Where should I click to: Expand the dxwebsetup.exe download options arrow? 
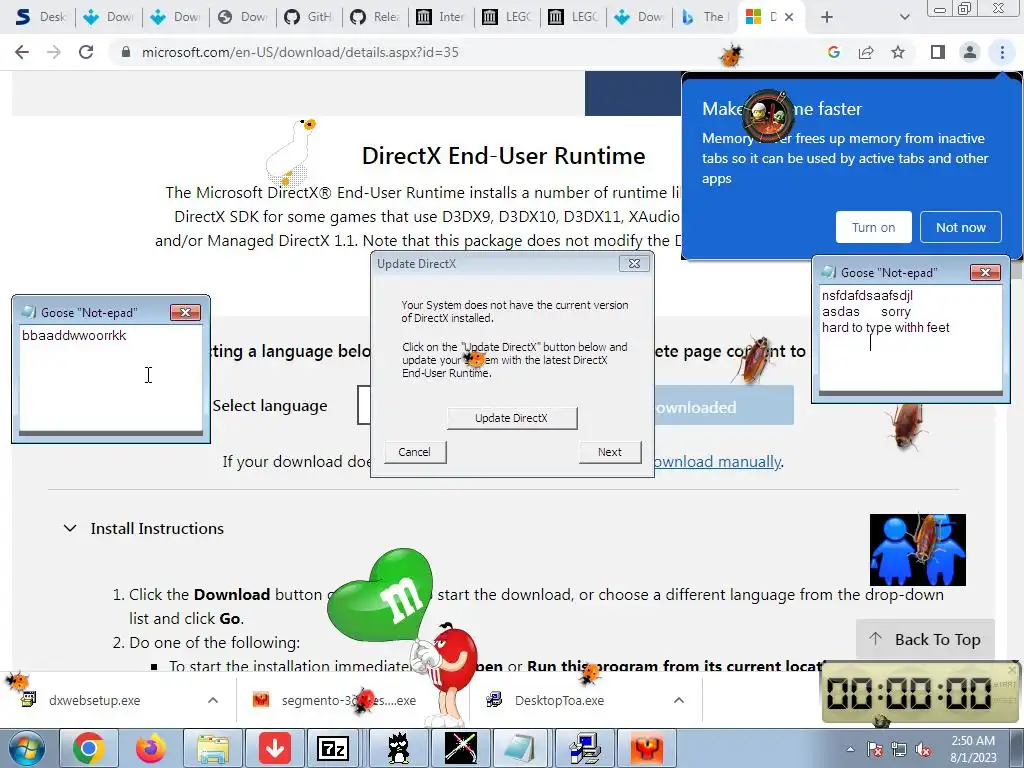coord(213,700)
